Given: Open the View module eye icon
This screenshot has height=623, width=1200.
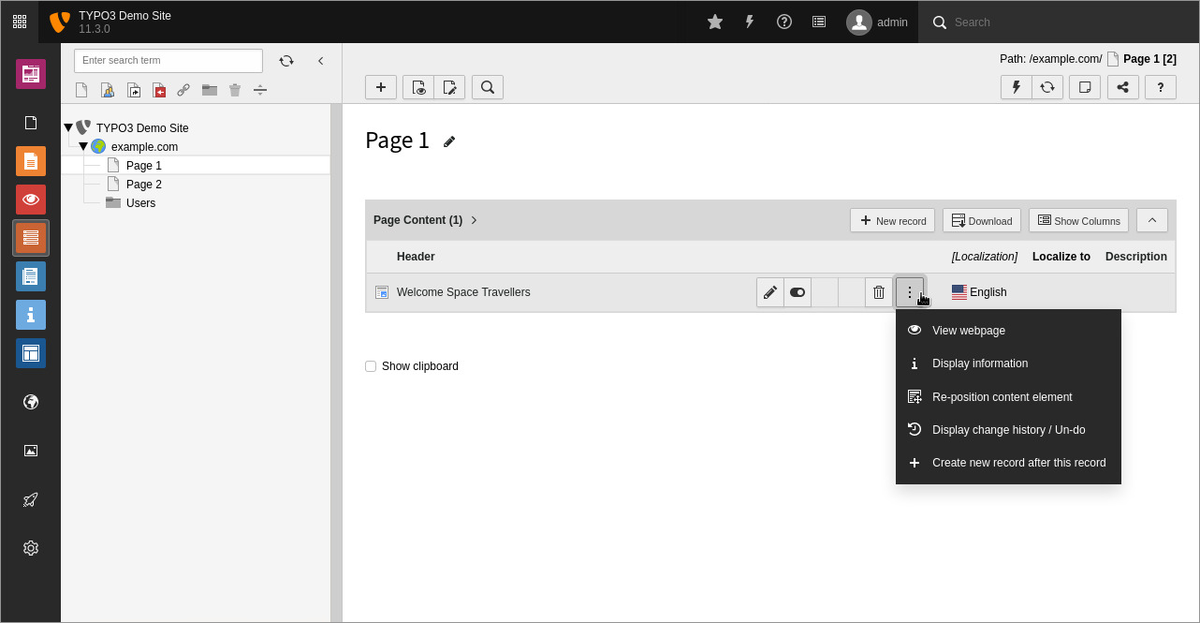Looking at the screenshot, I should point(31,199).
